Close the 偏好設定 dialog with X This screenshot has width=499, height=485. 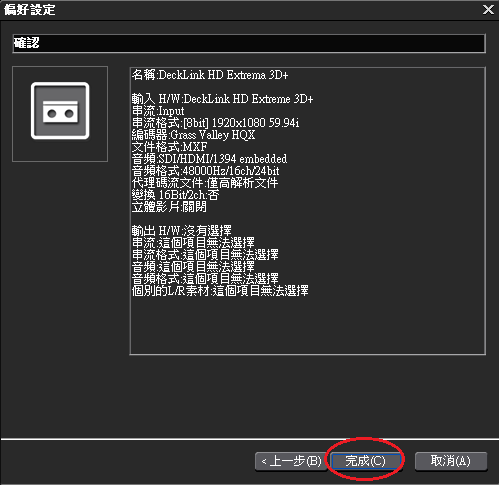click(x=488, y=9)
